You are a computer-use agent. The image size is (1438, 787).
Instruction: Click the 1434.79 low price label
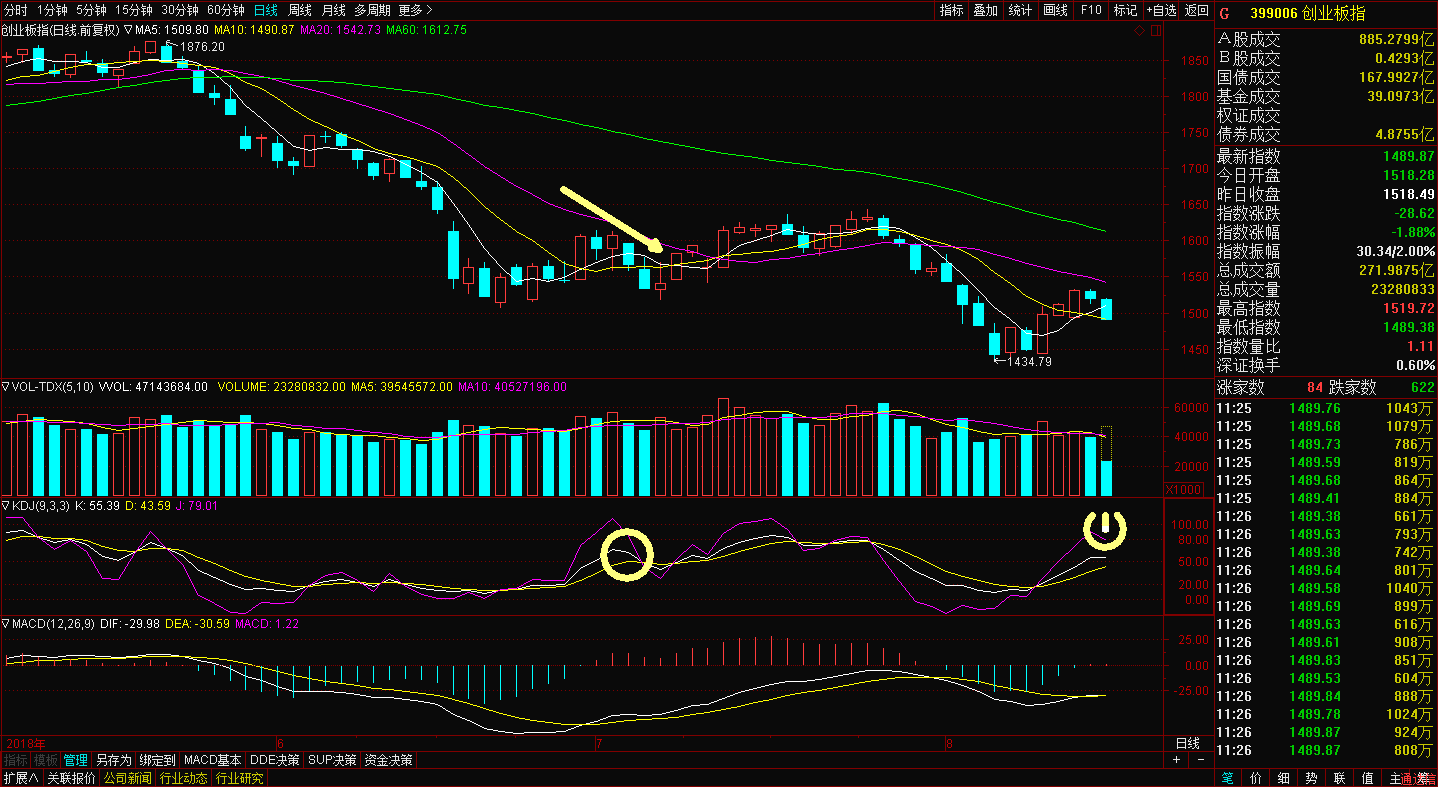click(x=1030, y=361)
